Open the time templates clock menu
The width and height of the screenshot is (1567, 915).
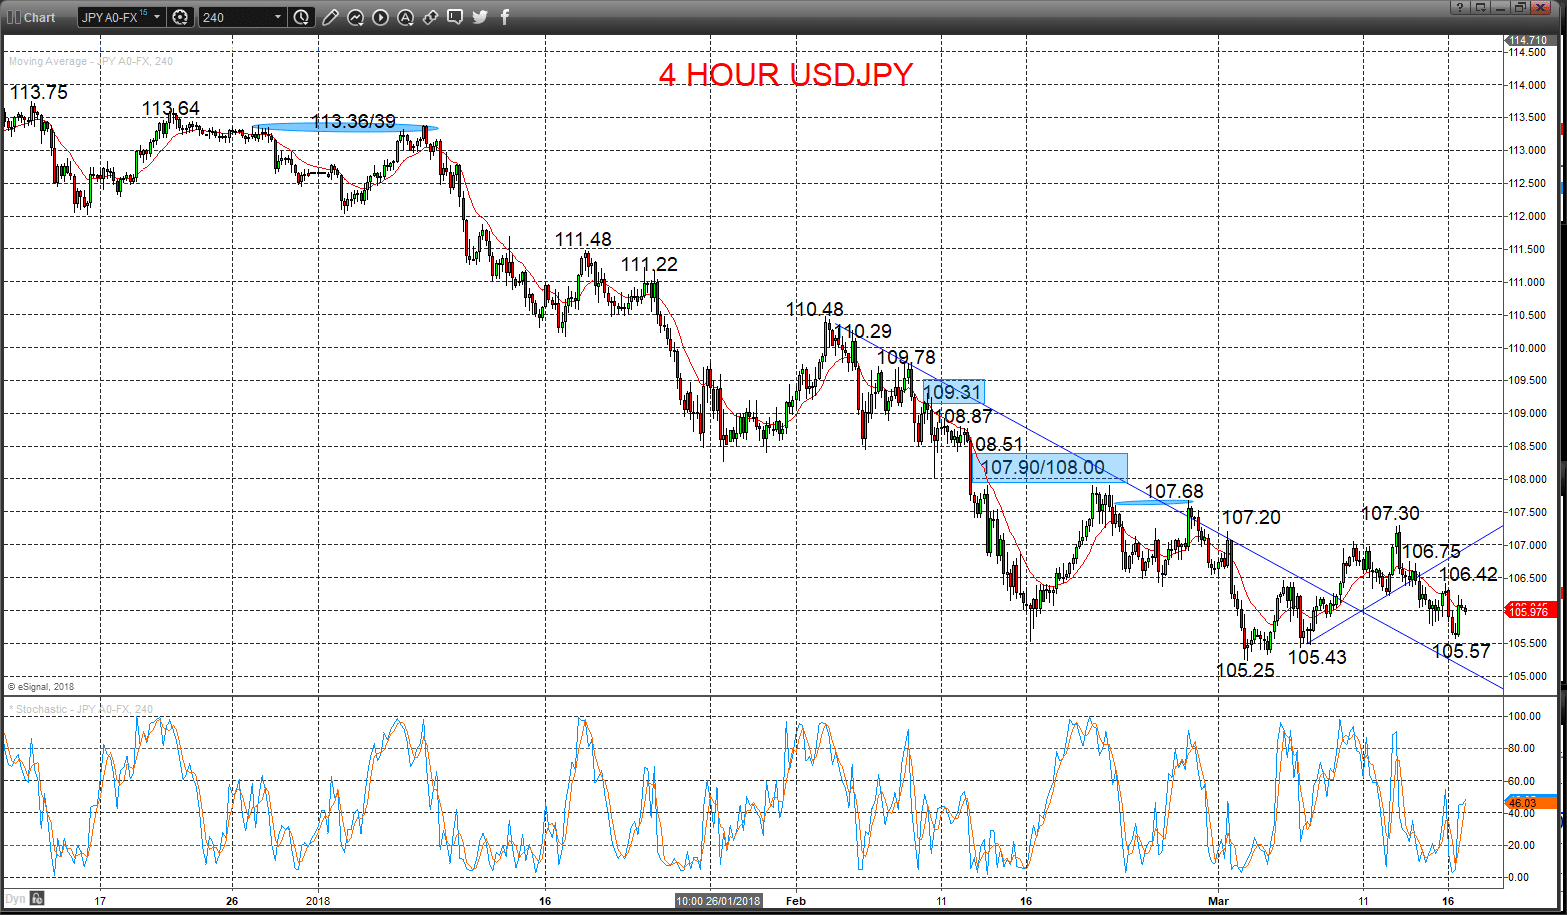(x=301, y=17)
